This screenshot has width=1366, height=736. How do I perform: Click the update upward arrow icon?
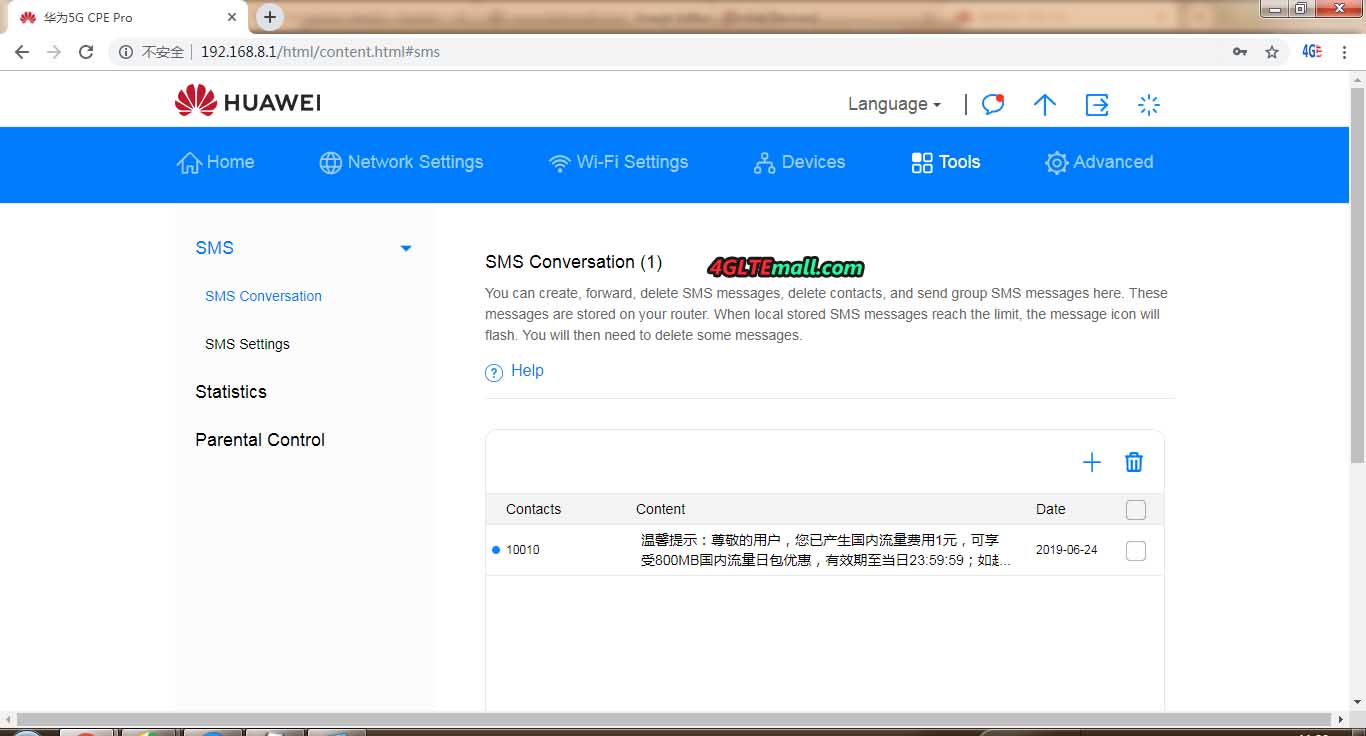pyautogui.click(x=1044, y=104)
